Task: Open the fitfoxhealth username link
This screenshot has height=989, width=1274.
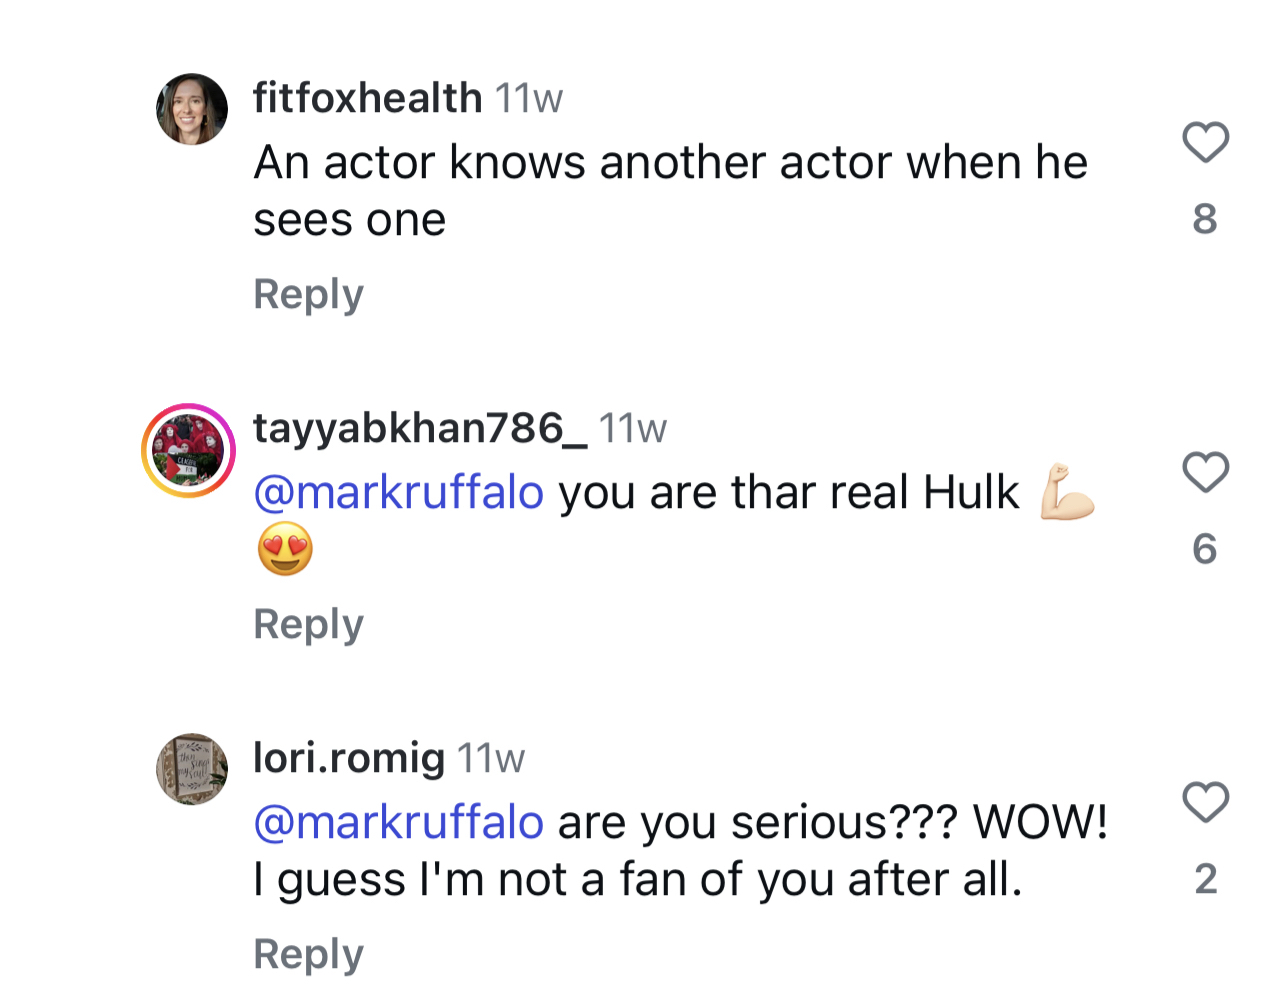Action: tap(367, 98)
